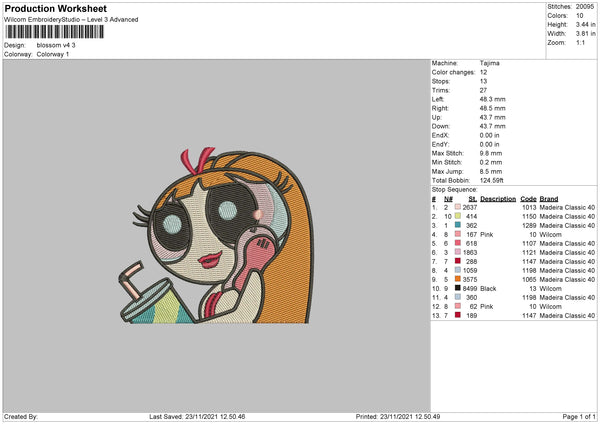Select the Black swatch with 8499 stitches

458,288
